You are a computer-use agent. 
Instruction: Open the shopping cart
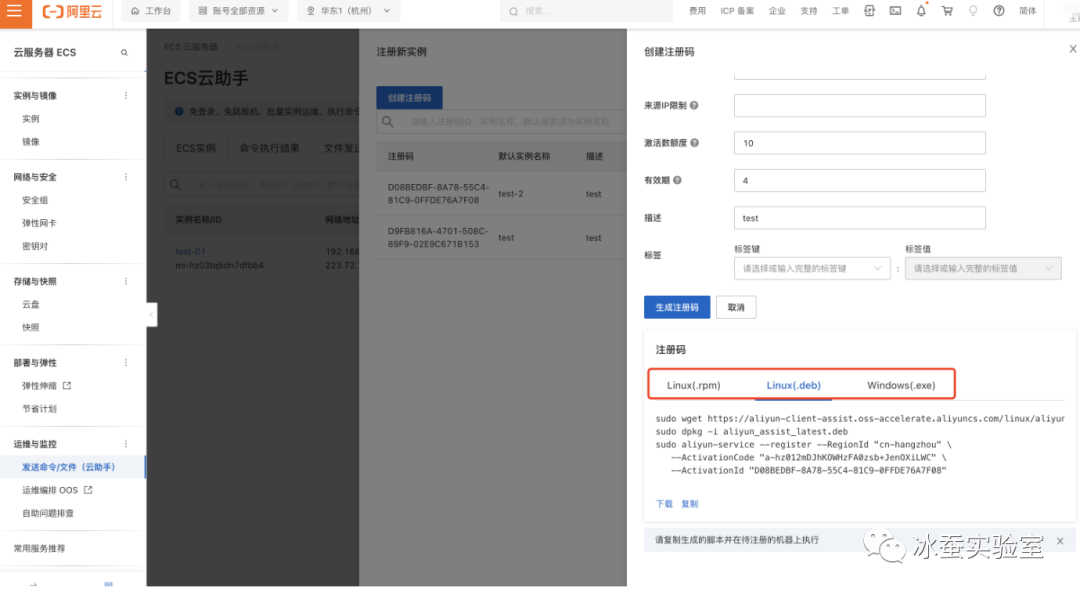(947, 11)
